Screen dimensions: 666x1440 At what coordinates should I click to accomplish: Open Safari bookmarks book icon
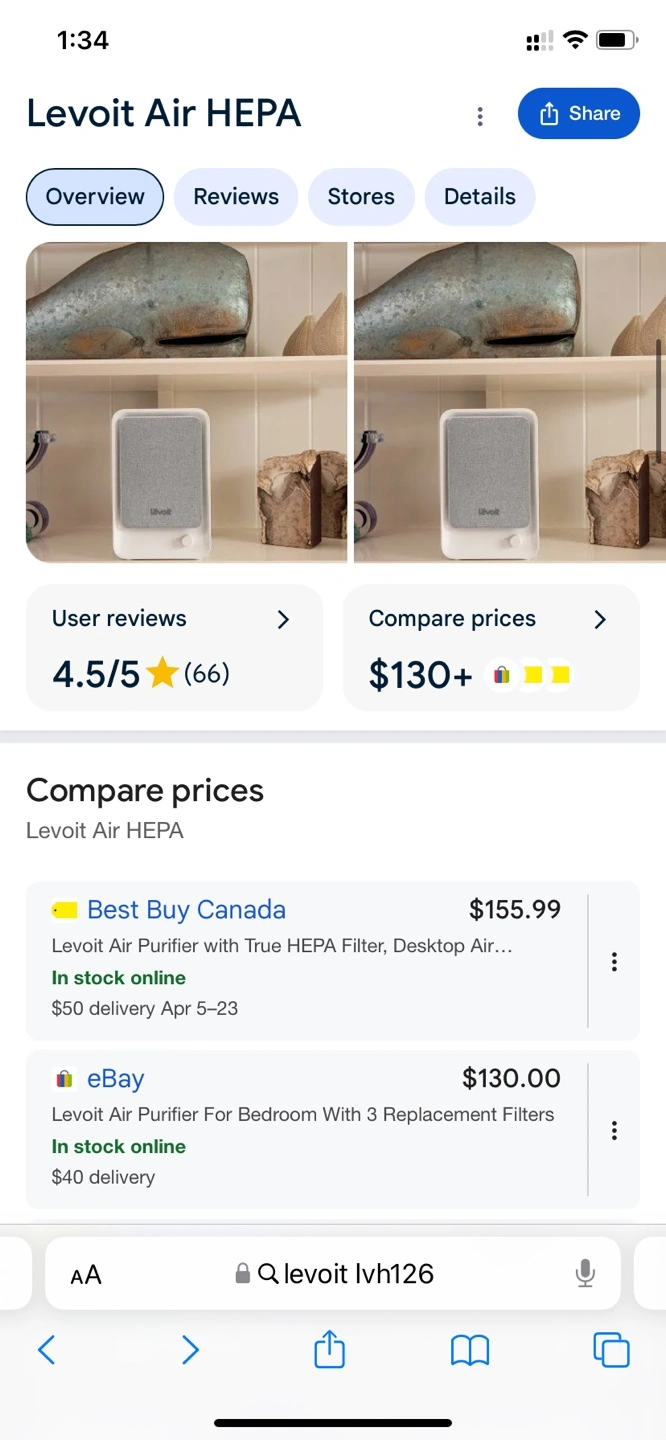[470, 1351]
